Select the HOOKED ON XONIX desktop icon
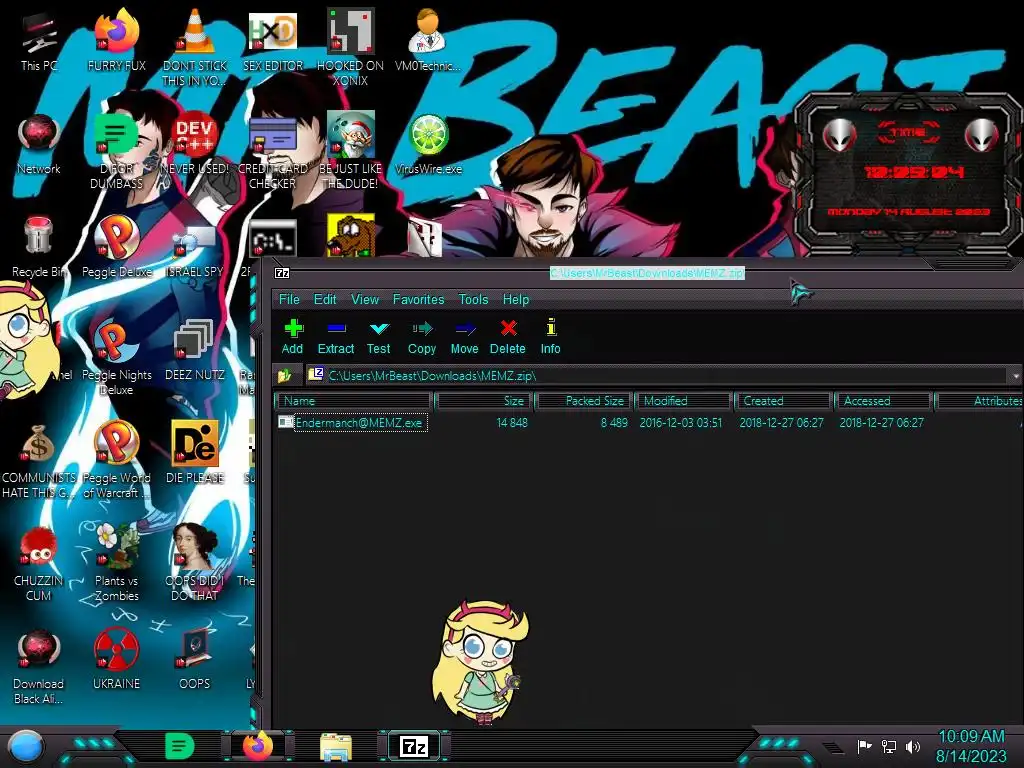Viewport: 1024px width, 768px height. 350,49
